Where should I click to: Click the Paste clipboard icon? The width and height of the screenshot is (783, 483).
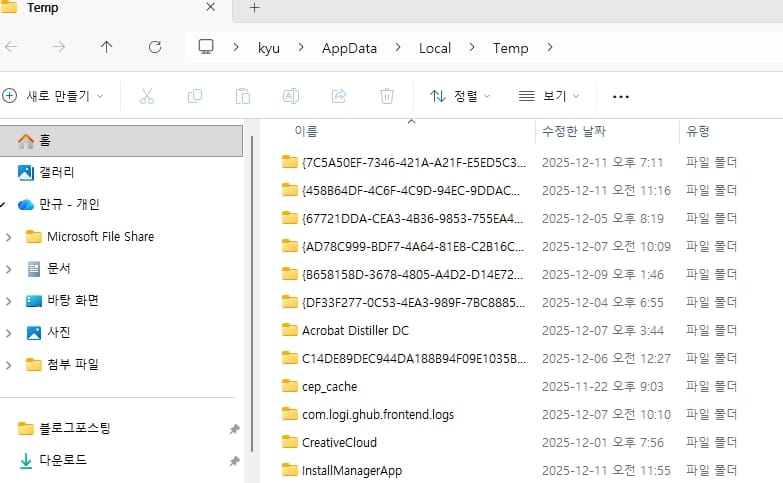[242, 96]
